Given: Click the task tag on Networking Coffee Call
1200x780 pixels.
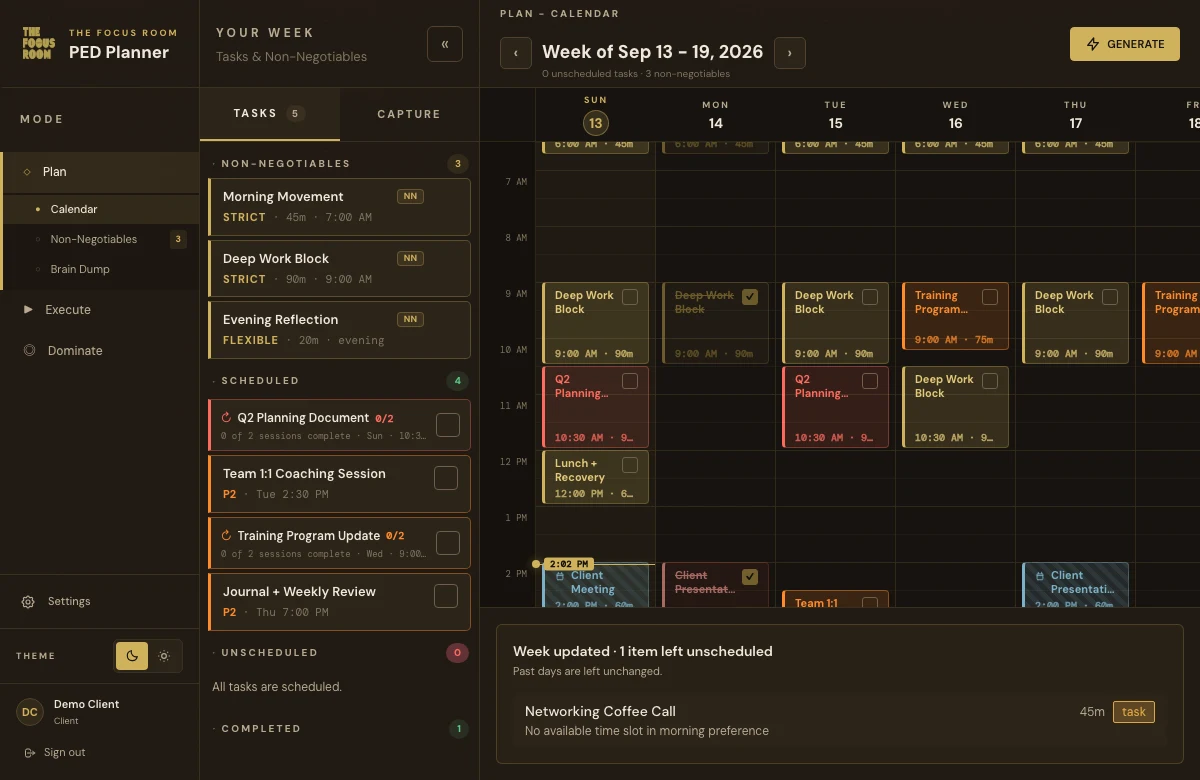Looking at the screenshot, I should (x=1134, y=712).
